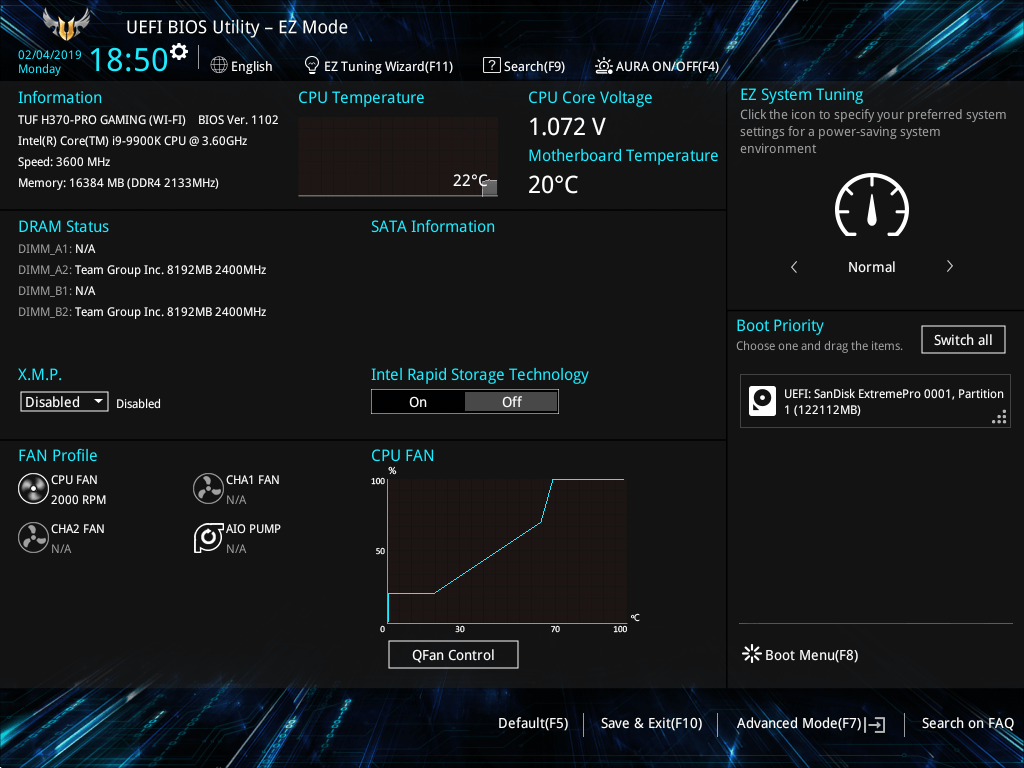
Task: Click the Intel Core i9-9900K CPU line
Action: [x=133, y=140]
